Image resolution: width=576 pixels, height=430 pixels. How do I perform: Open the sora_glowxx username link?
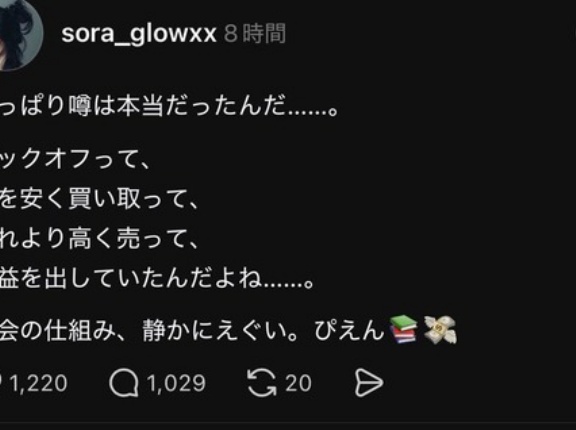pos(139,34)
